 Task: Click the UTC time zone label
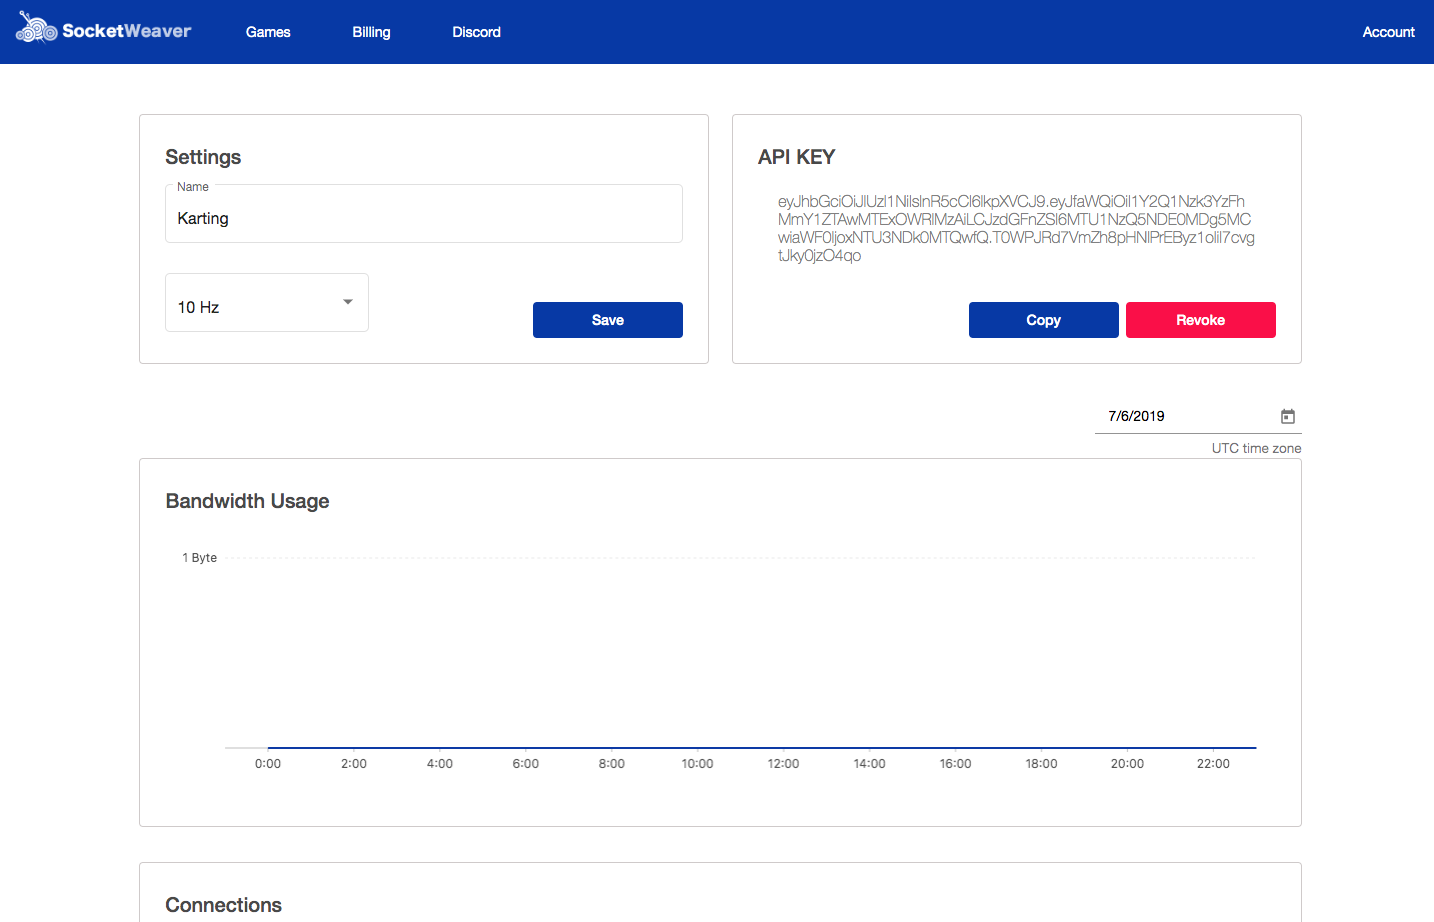coord(1256,448)
